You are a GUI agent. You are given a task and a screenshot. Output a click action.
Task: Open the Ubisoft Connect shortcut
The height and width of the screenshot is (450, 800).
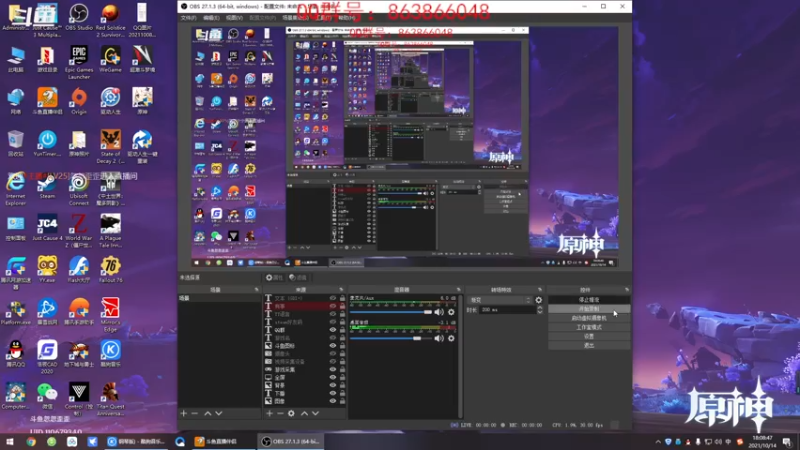point(79,189)
